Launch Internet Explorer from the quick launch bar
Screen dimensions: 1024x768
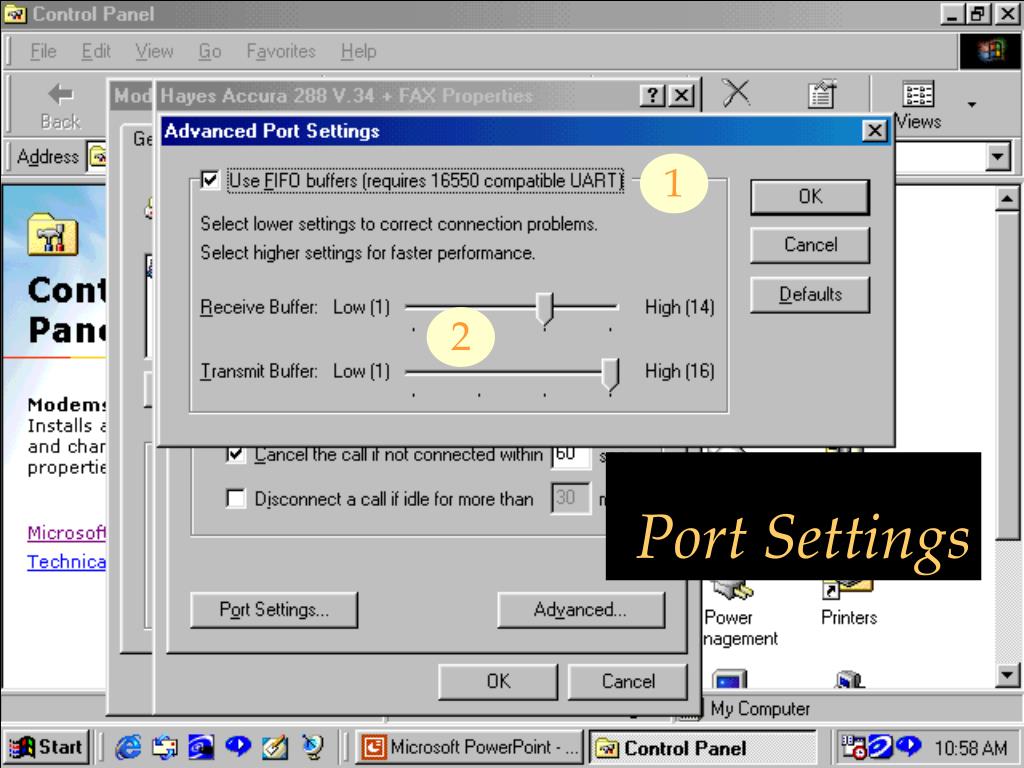[128, 746]
